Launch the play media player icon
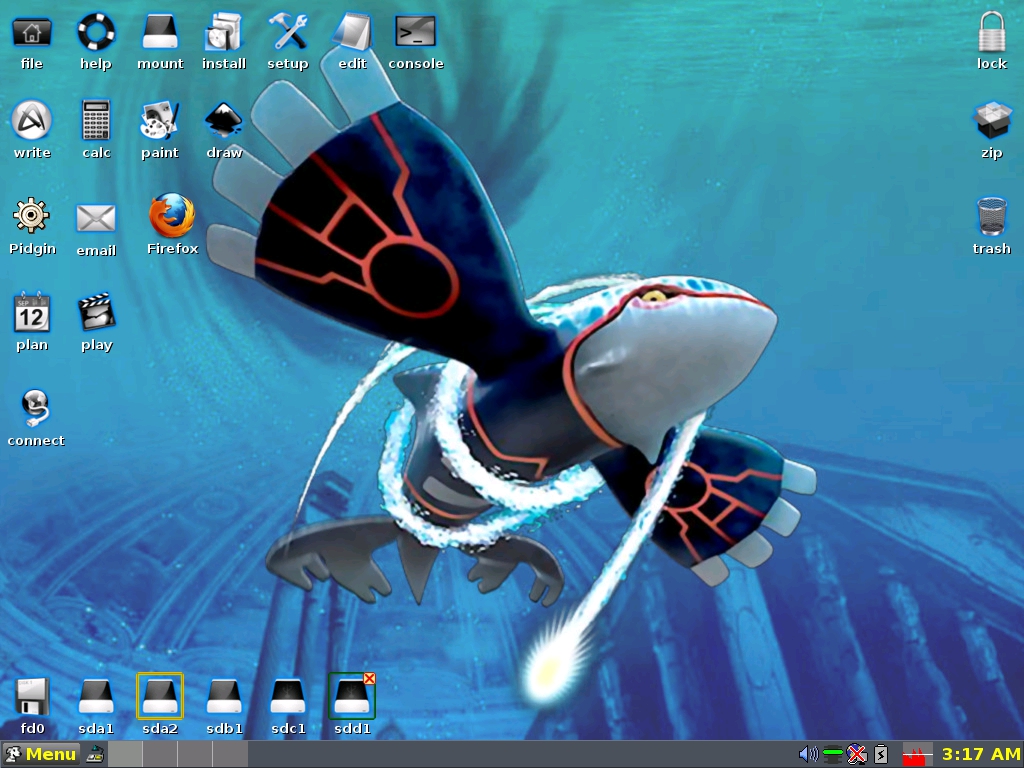 [x=96, y=313]
